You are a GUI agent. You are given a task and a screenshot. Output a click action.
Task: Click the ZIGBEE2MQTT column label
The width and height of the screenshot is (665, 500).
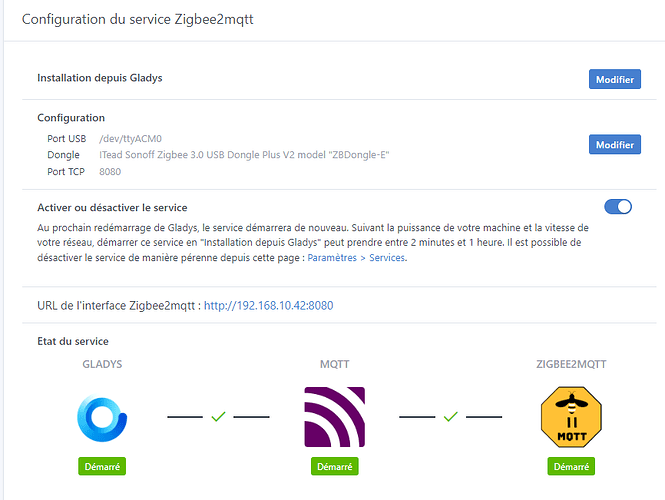[x=570, y=364]
